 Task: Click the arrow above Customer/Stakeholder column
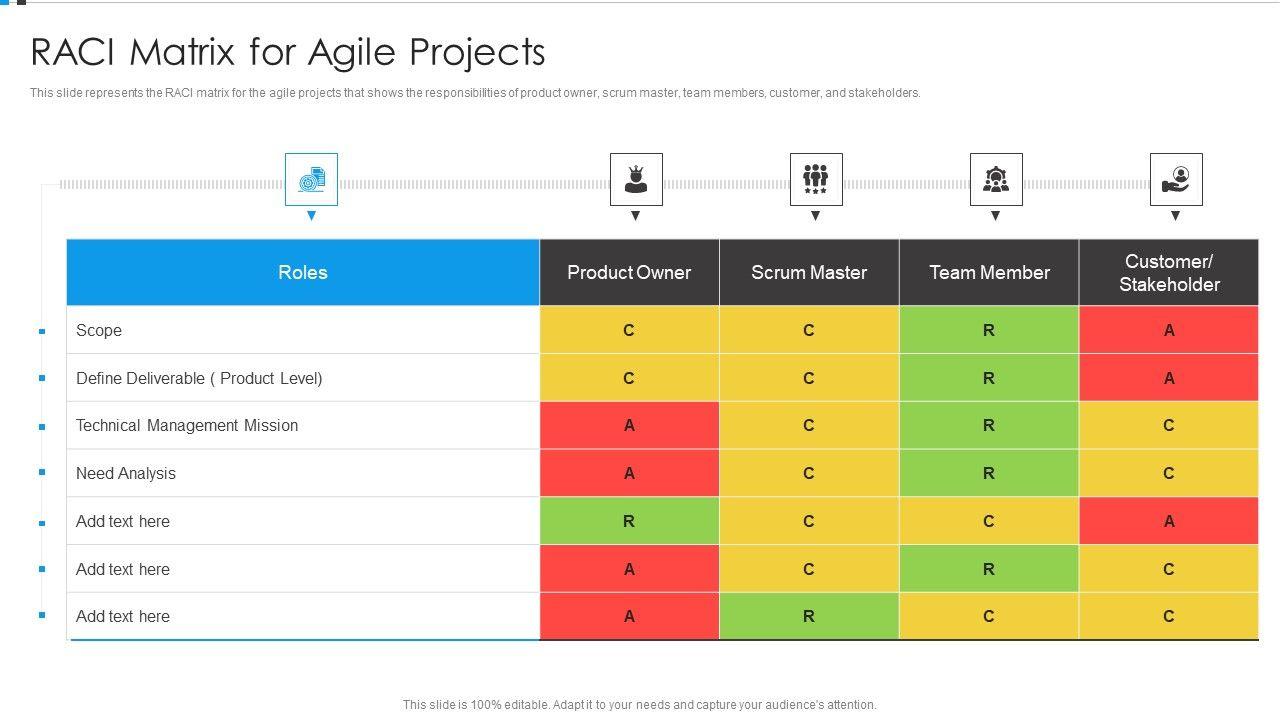(x=1175, y=216)
